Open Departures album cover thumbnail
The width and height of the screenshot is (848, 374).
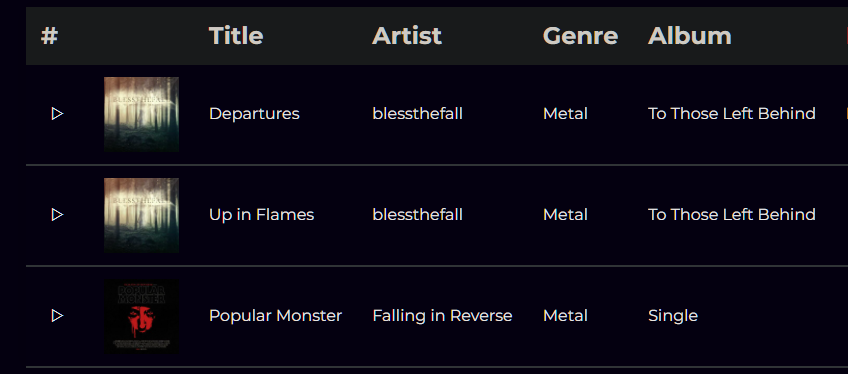[141, 114]
